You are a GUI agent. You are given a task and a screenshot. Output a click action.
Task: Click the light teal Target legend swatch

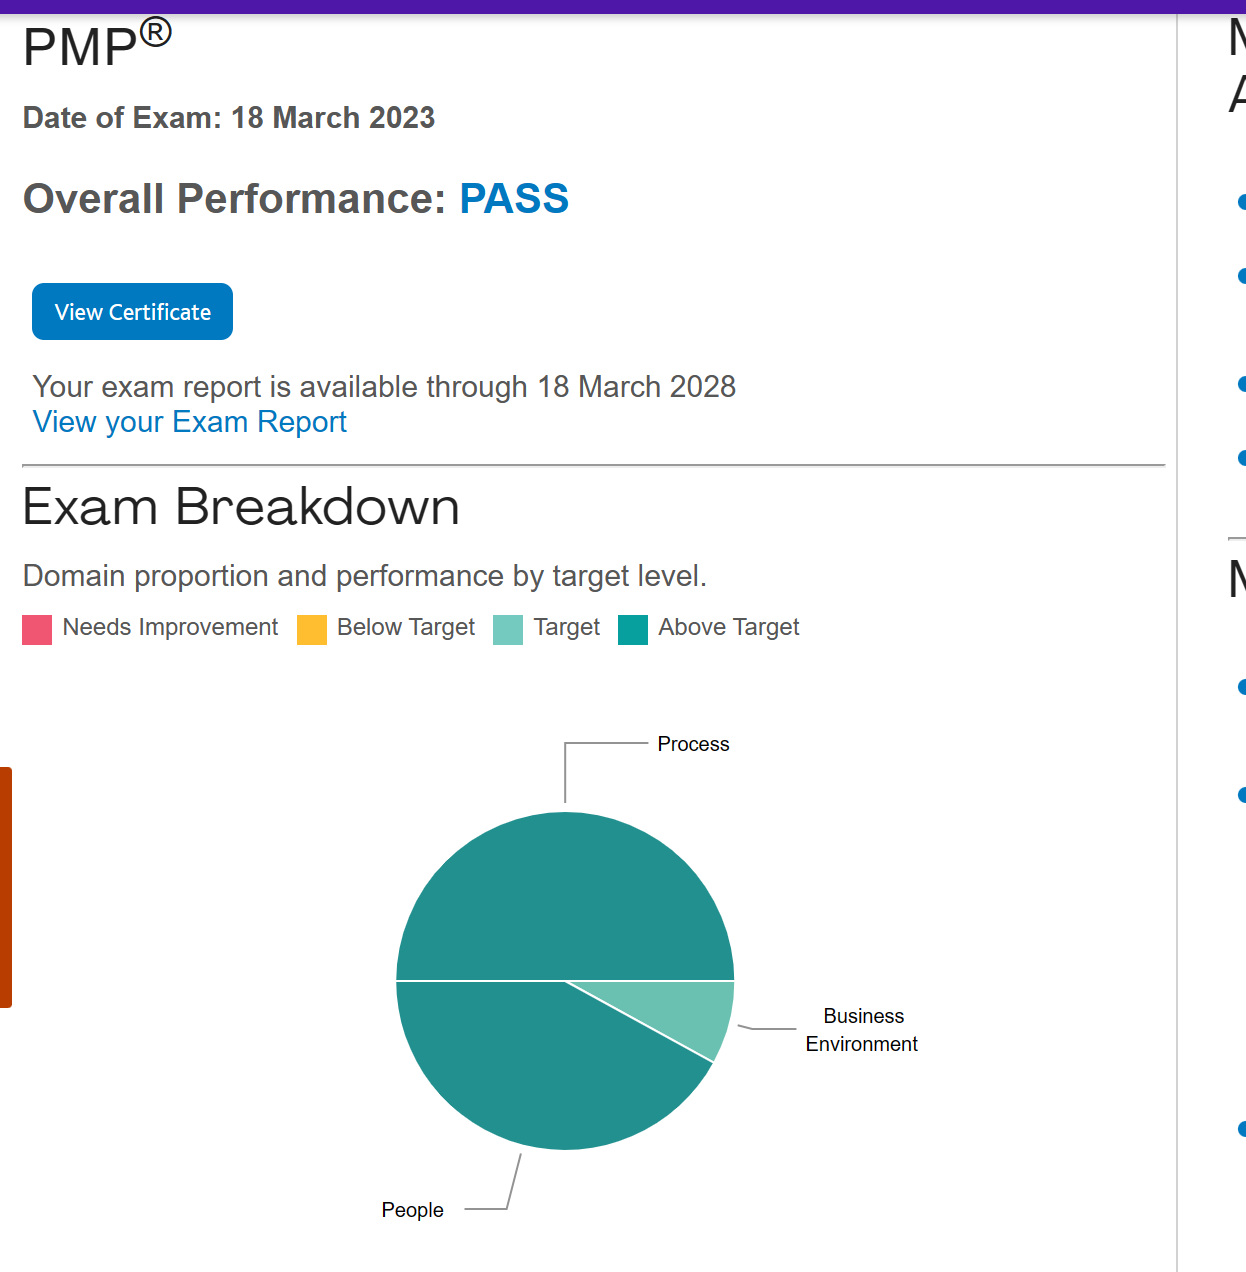(508, 630)
